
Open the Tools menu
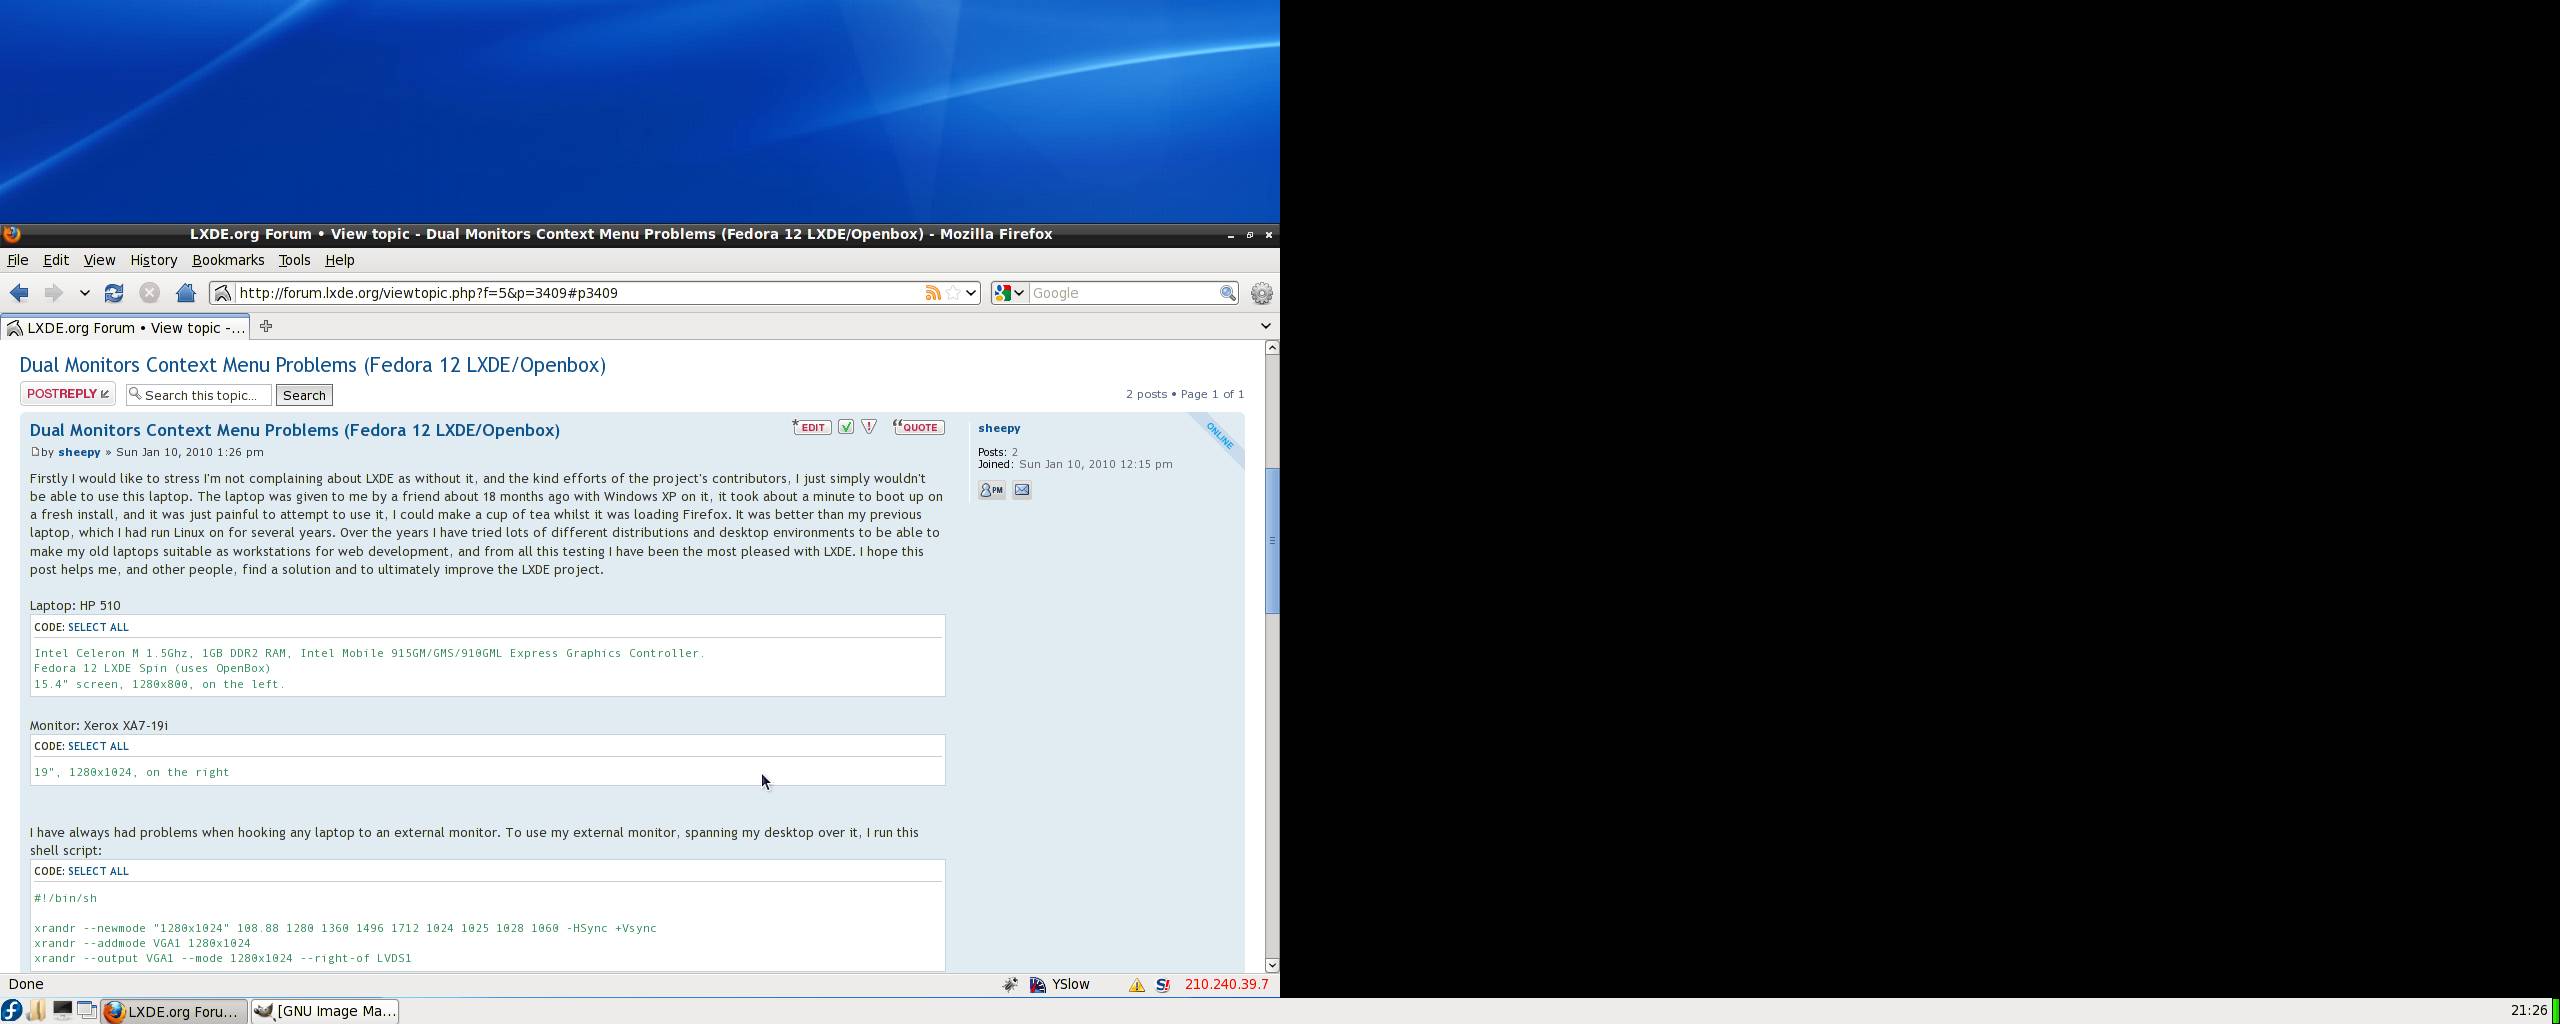(x=294, y=260)
